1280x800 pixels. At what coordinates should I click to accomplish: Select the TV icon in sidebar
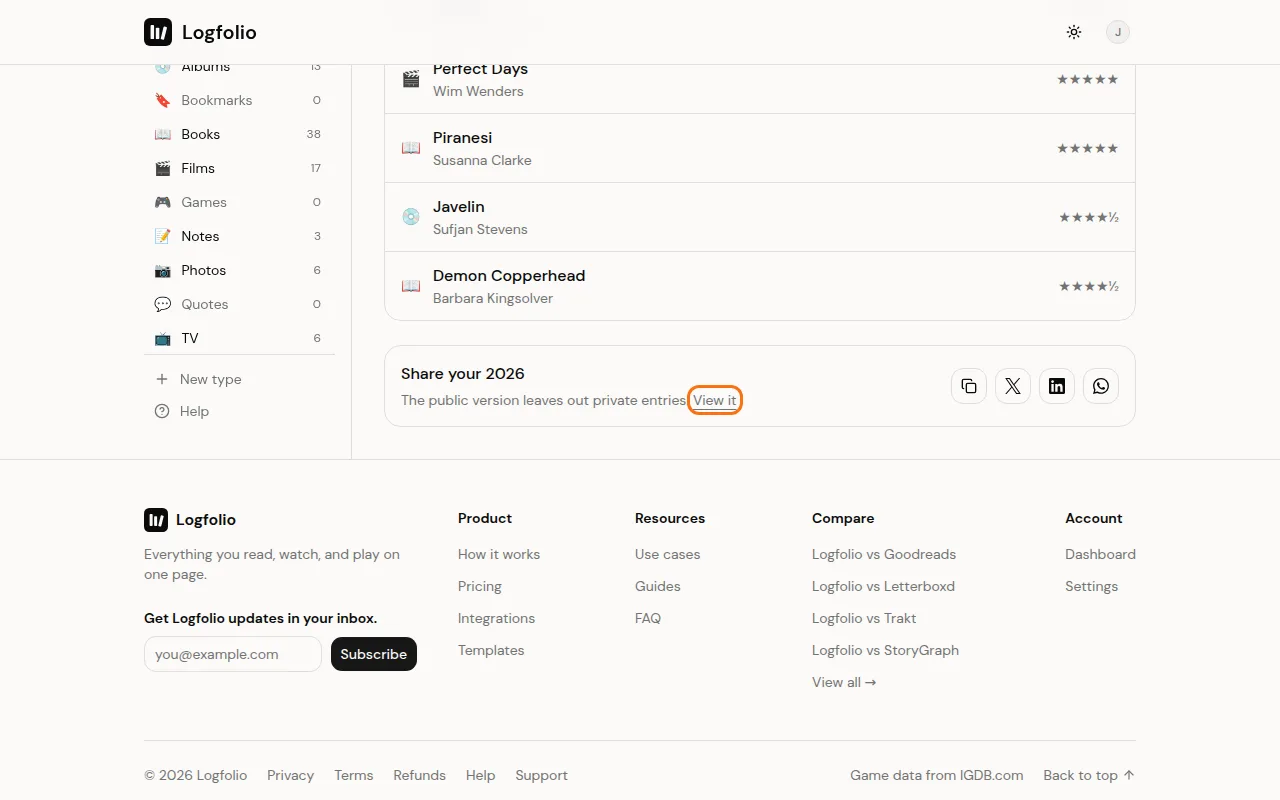tap(162, 338)
